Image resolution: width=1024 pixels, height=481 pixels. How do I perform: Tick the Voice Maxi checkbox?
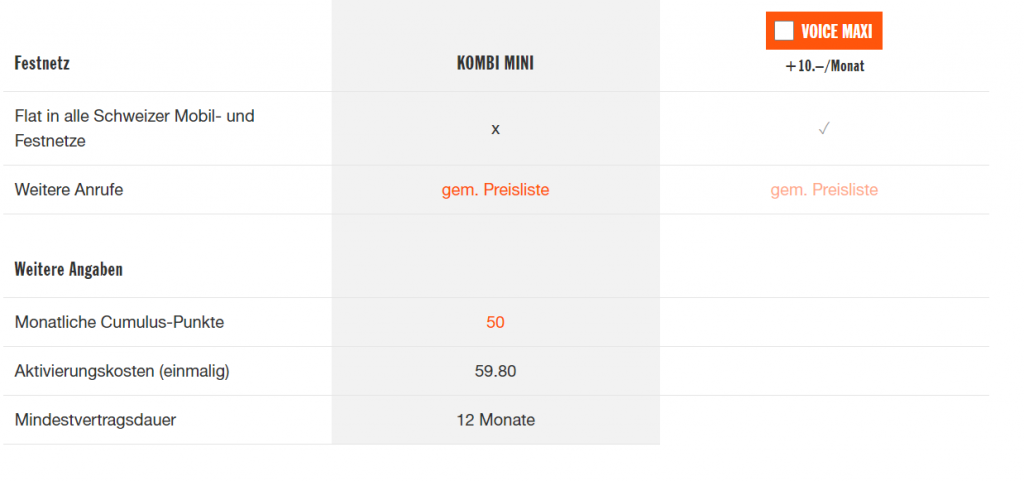pos(784,31)
